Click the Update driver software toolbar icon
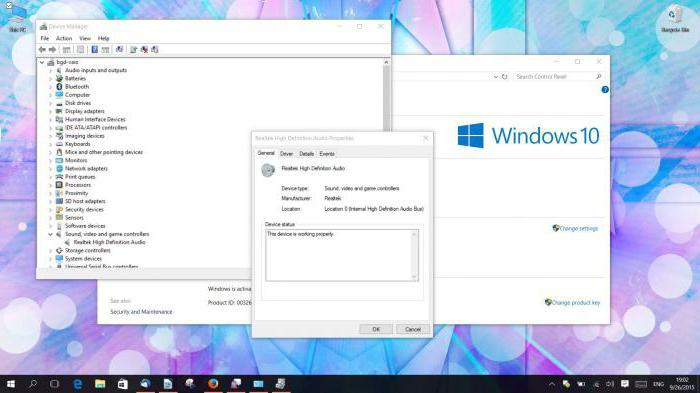This screenshot has width=700, height=393. pyautogui.click(x=133, y=50)
